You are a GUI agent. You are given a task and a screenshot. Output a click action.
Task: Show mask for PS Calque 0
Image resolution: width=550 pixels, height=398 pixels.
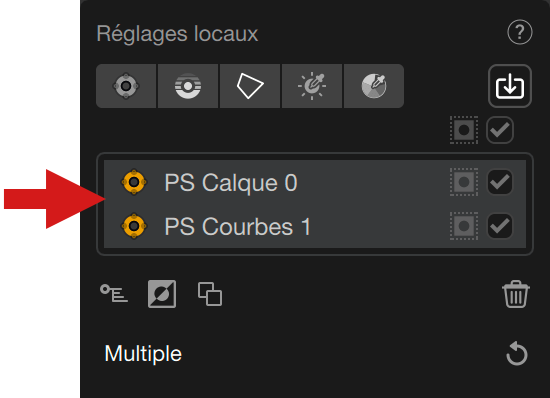pos(464,182)
